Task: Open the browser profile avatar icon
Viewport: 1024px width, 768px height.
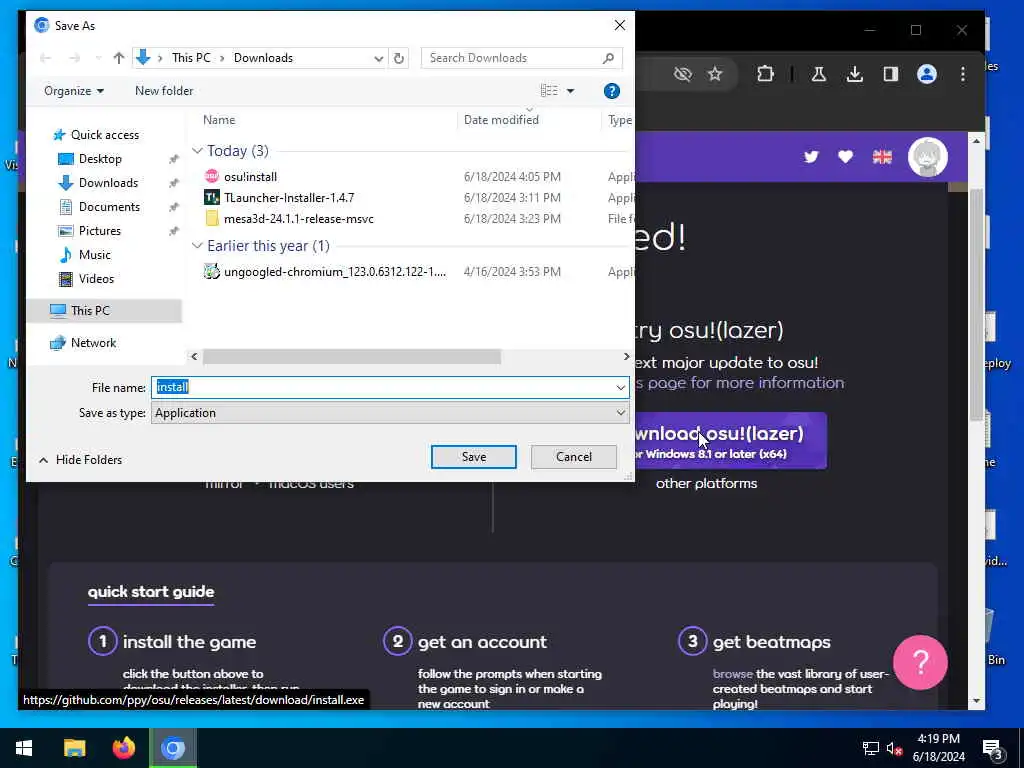Action: pyautogui.click(x=926, y=74)
